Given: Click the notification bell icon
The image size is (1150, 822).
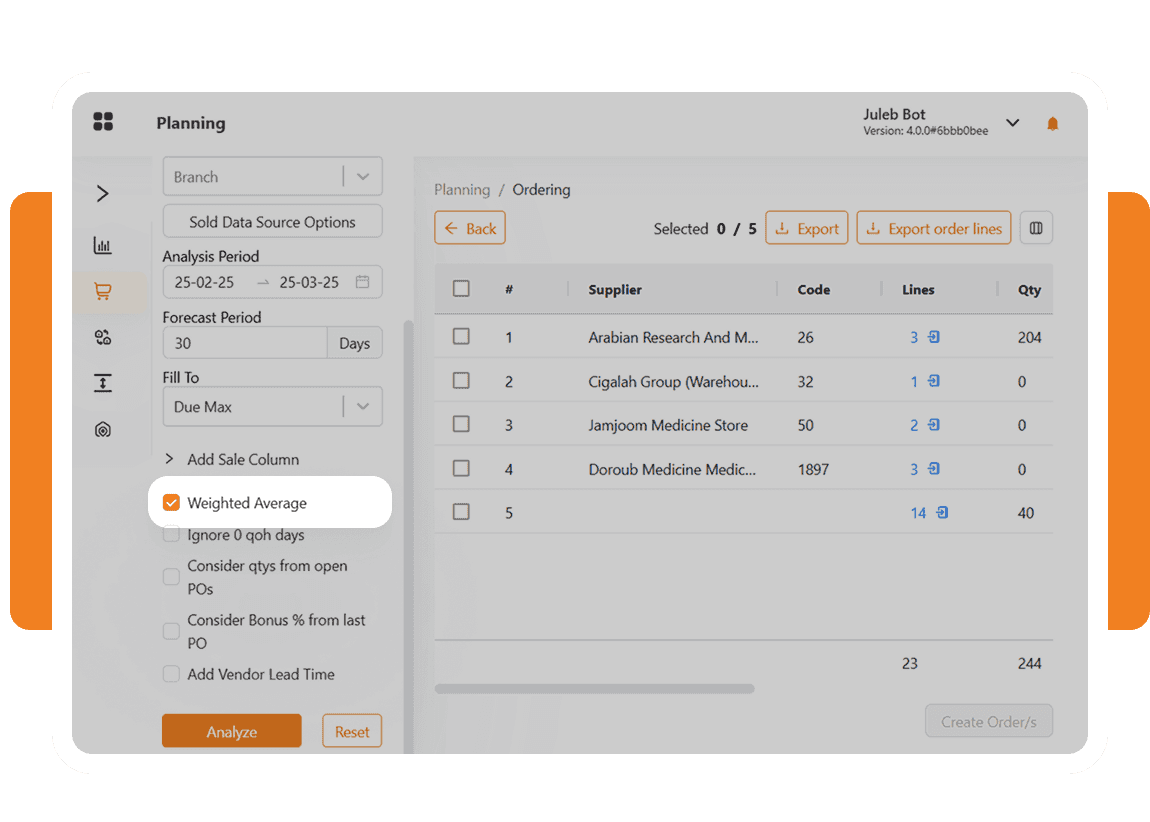Looking at the screenshot, I should (1052, 124).
